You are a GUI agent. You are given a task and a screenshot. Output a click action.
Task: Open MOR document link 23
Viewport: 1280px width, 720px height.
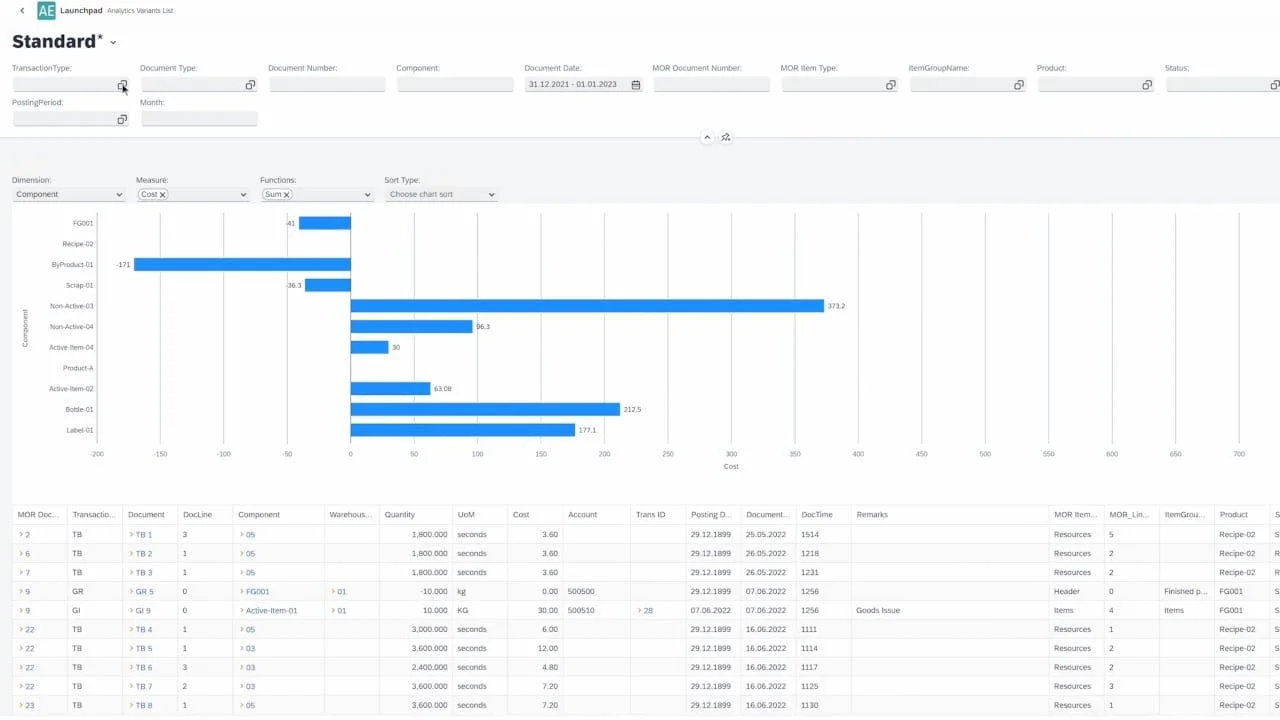click(x=29, y=706)
